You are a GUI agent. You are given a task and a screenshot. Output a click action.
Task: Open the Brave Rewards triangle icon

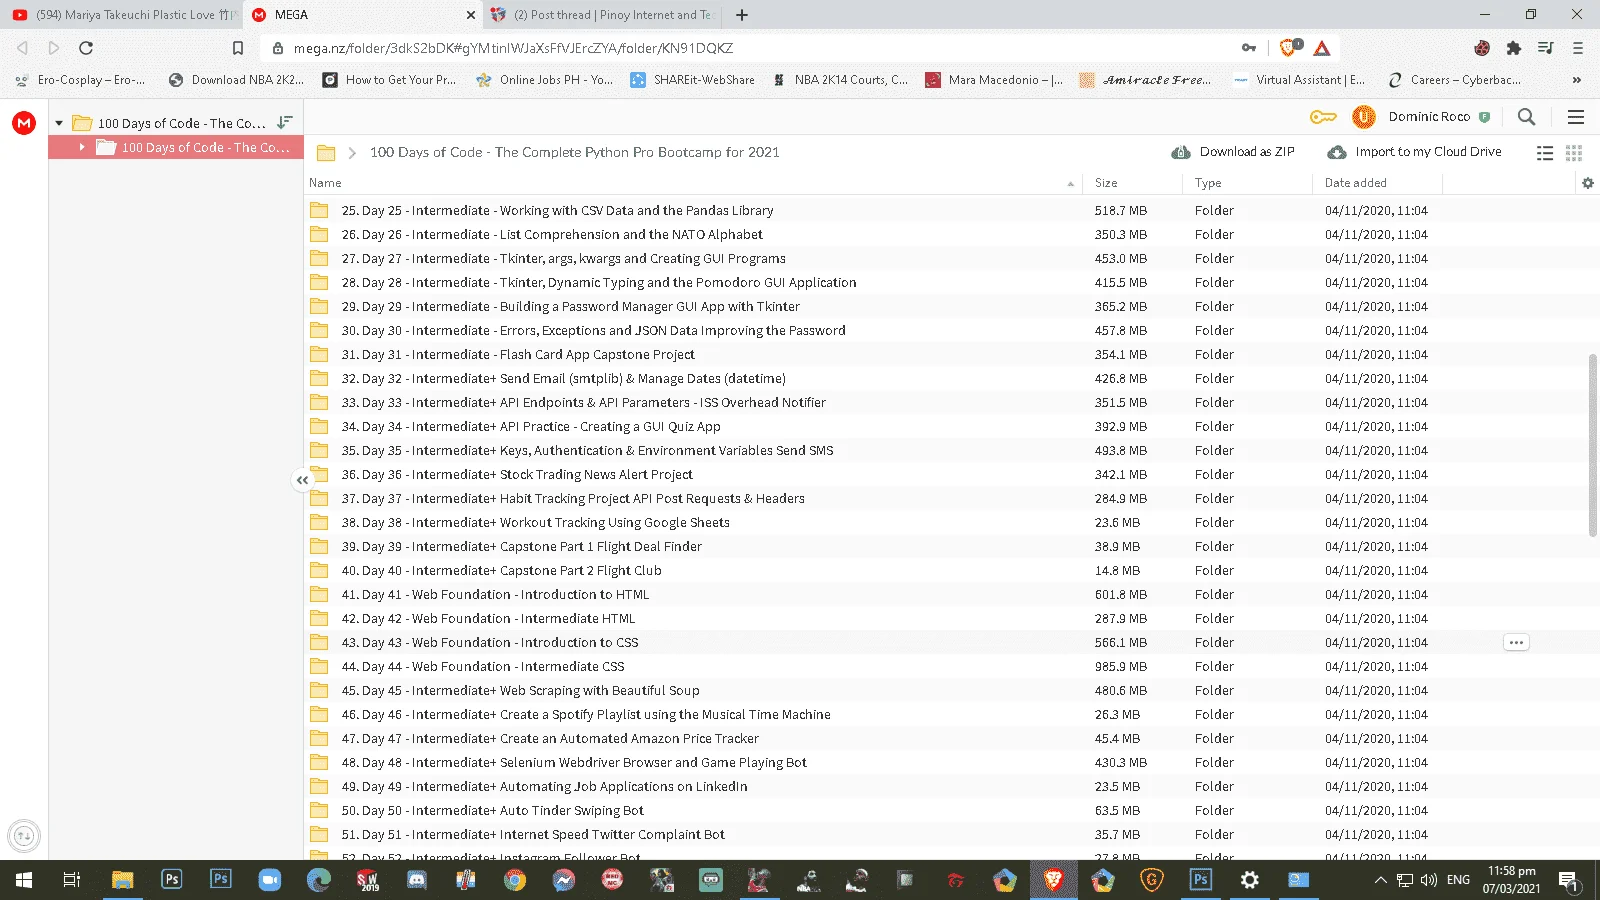(x=1322, y=48)
